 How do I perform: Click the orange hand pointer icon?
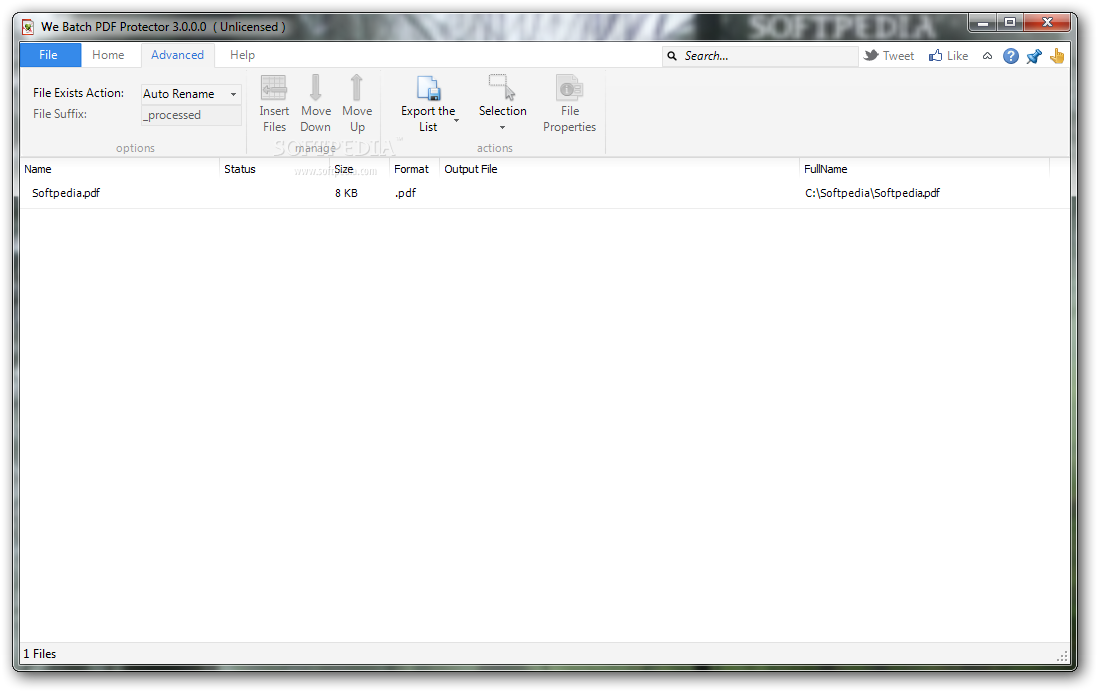click(1057, 56)
